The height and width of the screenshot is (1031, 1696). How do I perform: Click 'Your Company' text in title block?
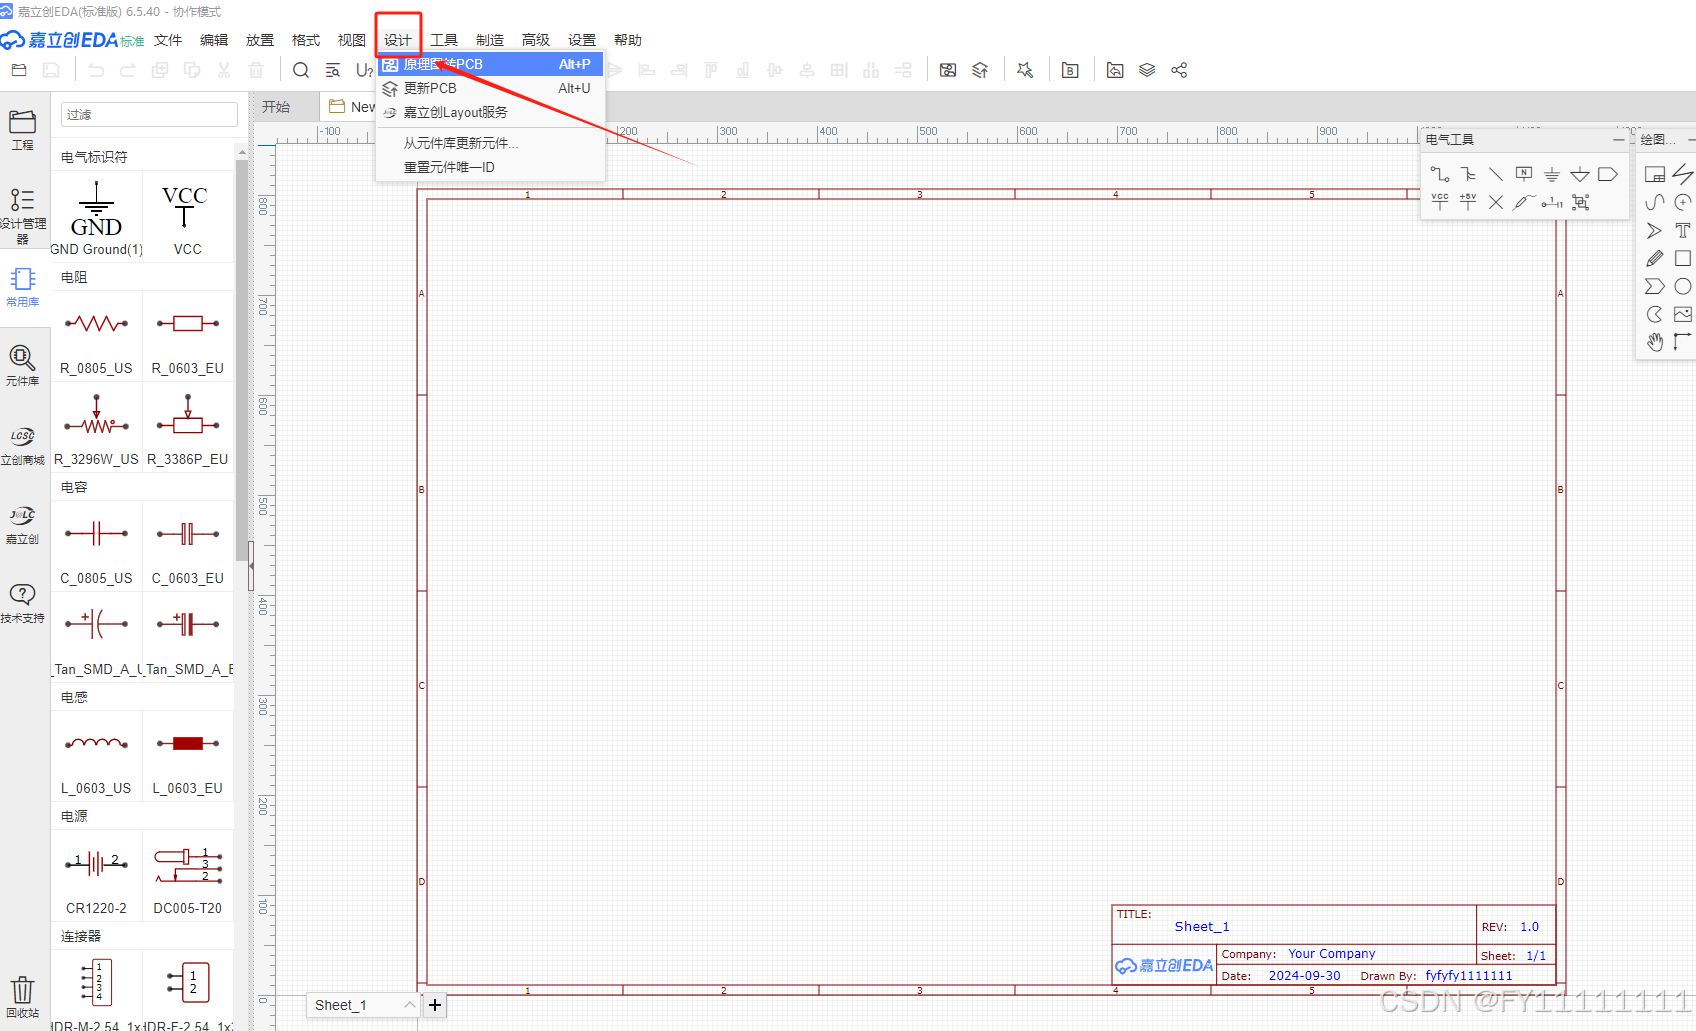[x=1331, y=954]
